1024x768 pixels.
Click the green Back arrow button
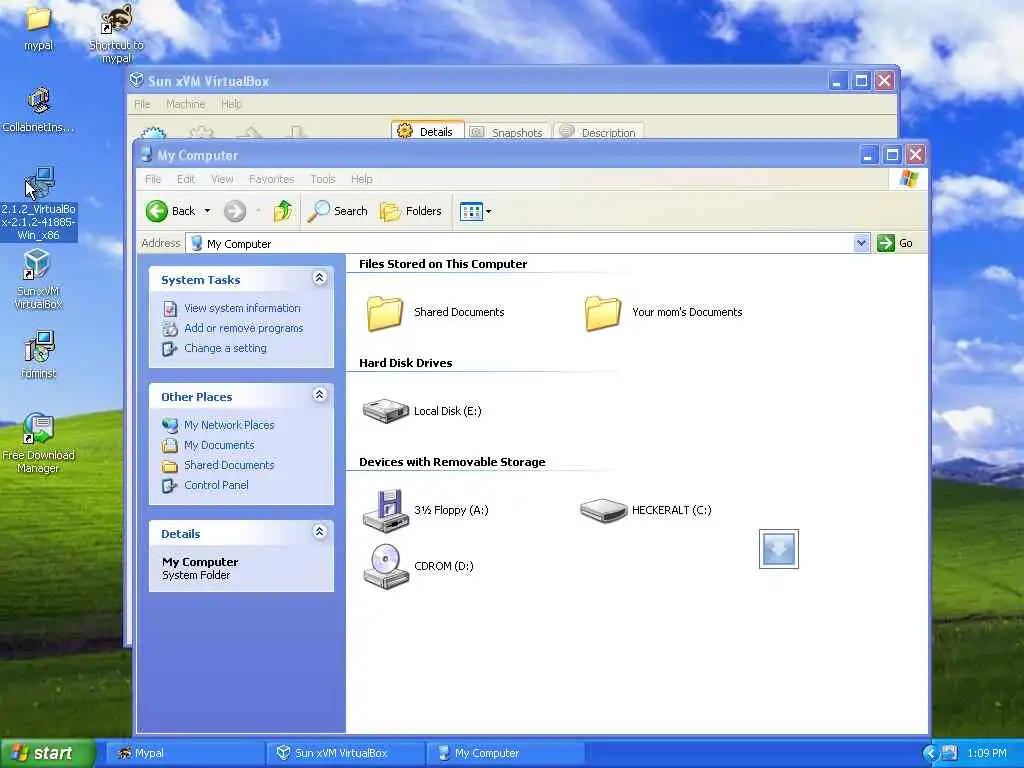pos(157,211)
